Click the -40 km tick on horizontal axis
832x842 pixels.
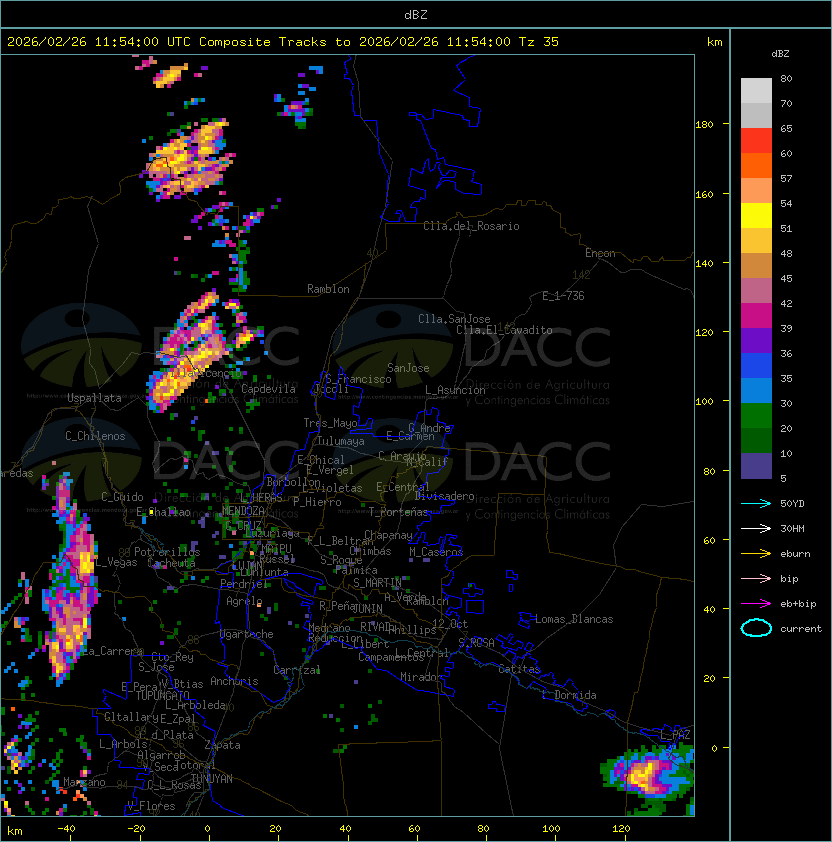coord(66,829)
